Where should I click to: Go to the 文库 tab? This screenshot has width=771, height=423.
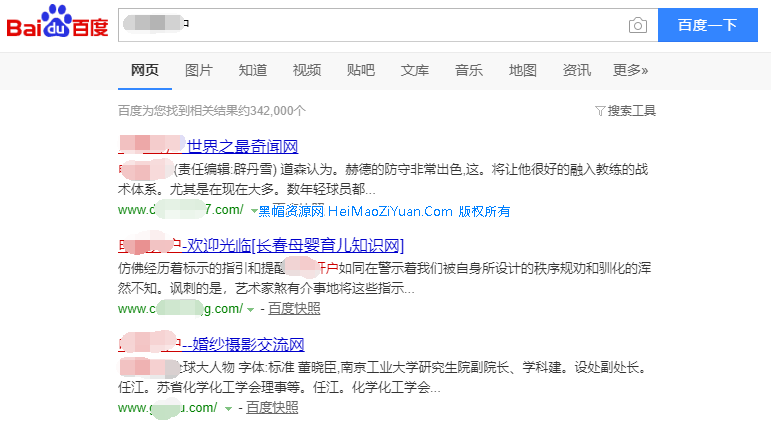coord(415,70)
